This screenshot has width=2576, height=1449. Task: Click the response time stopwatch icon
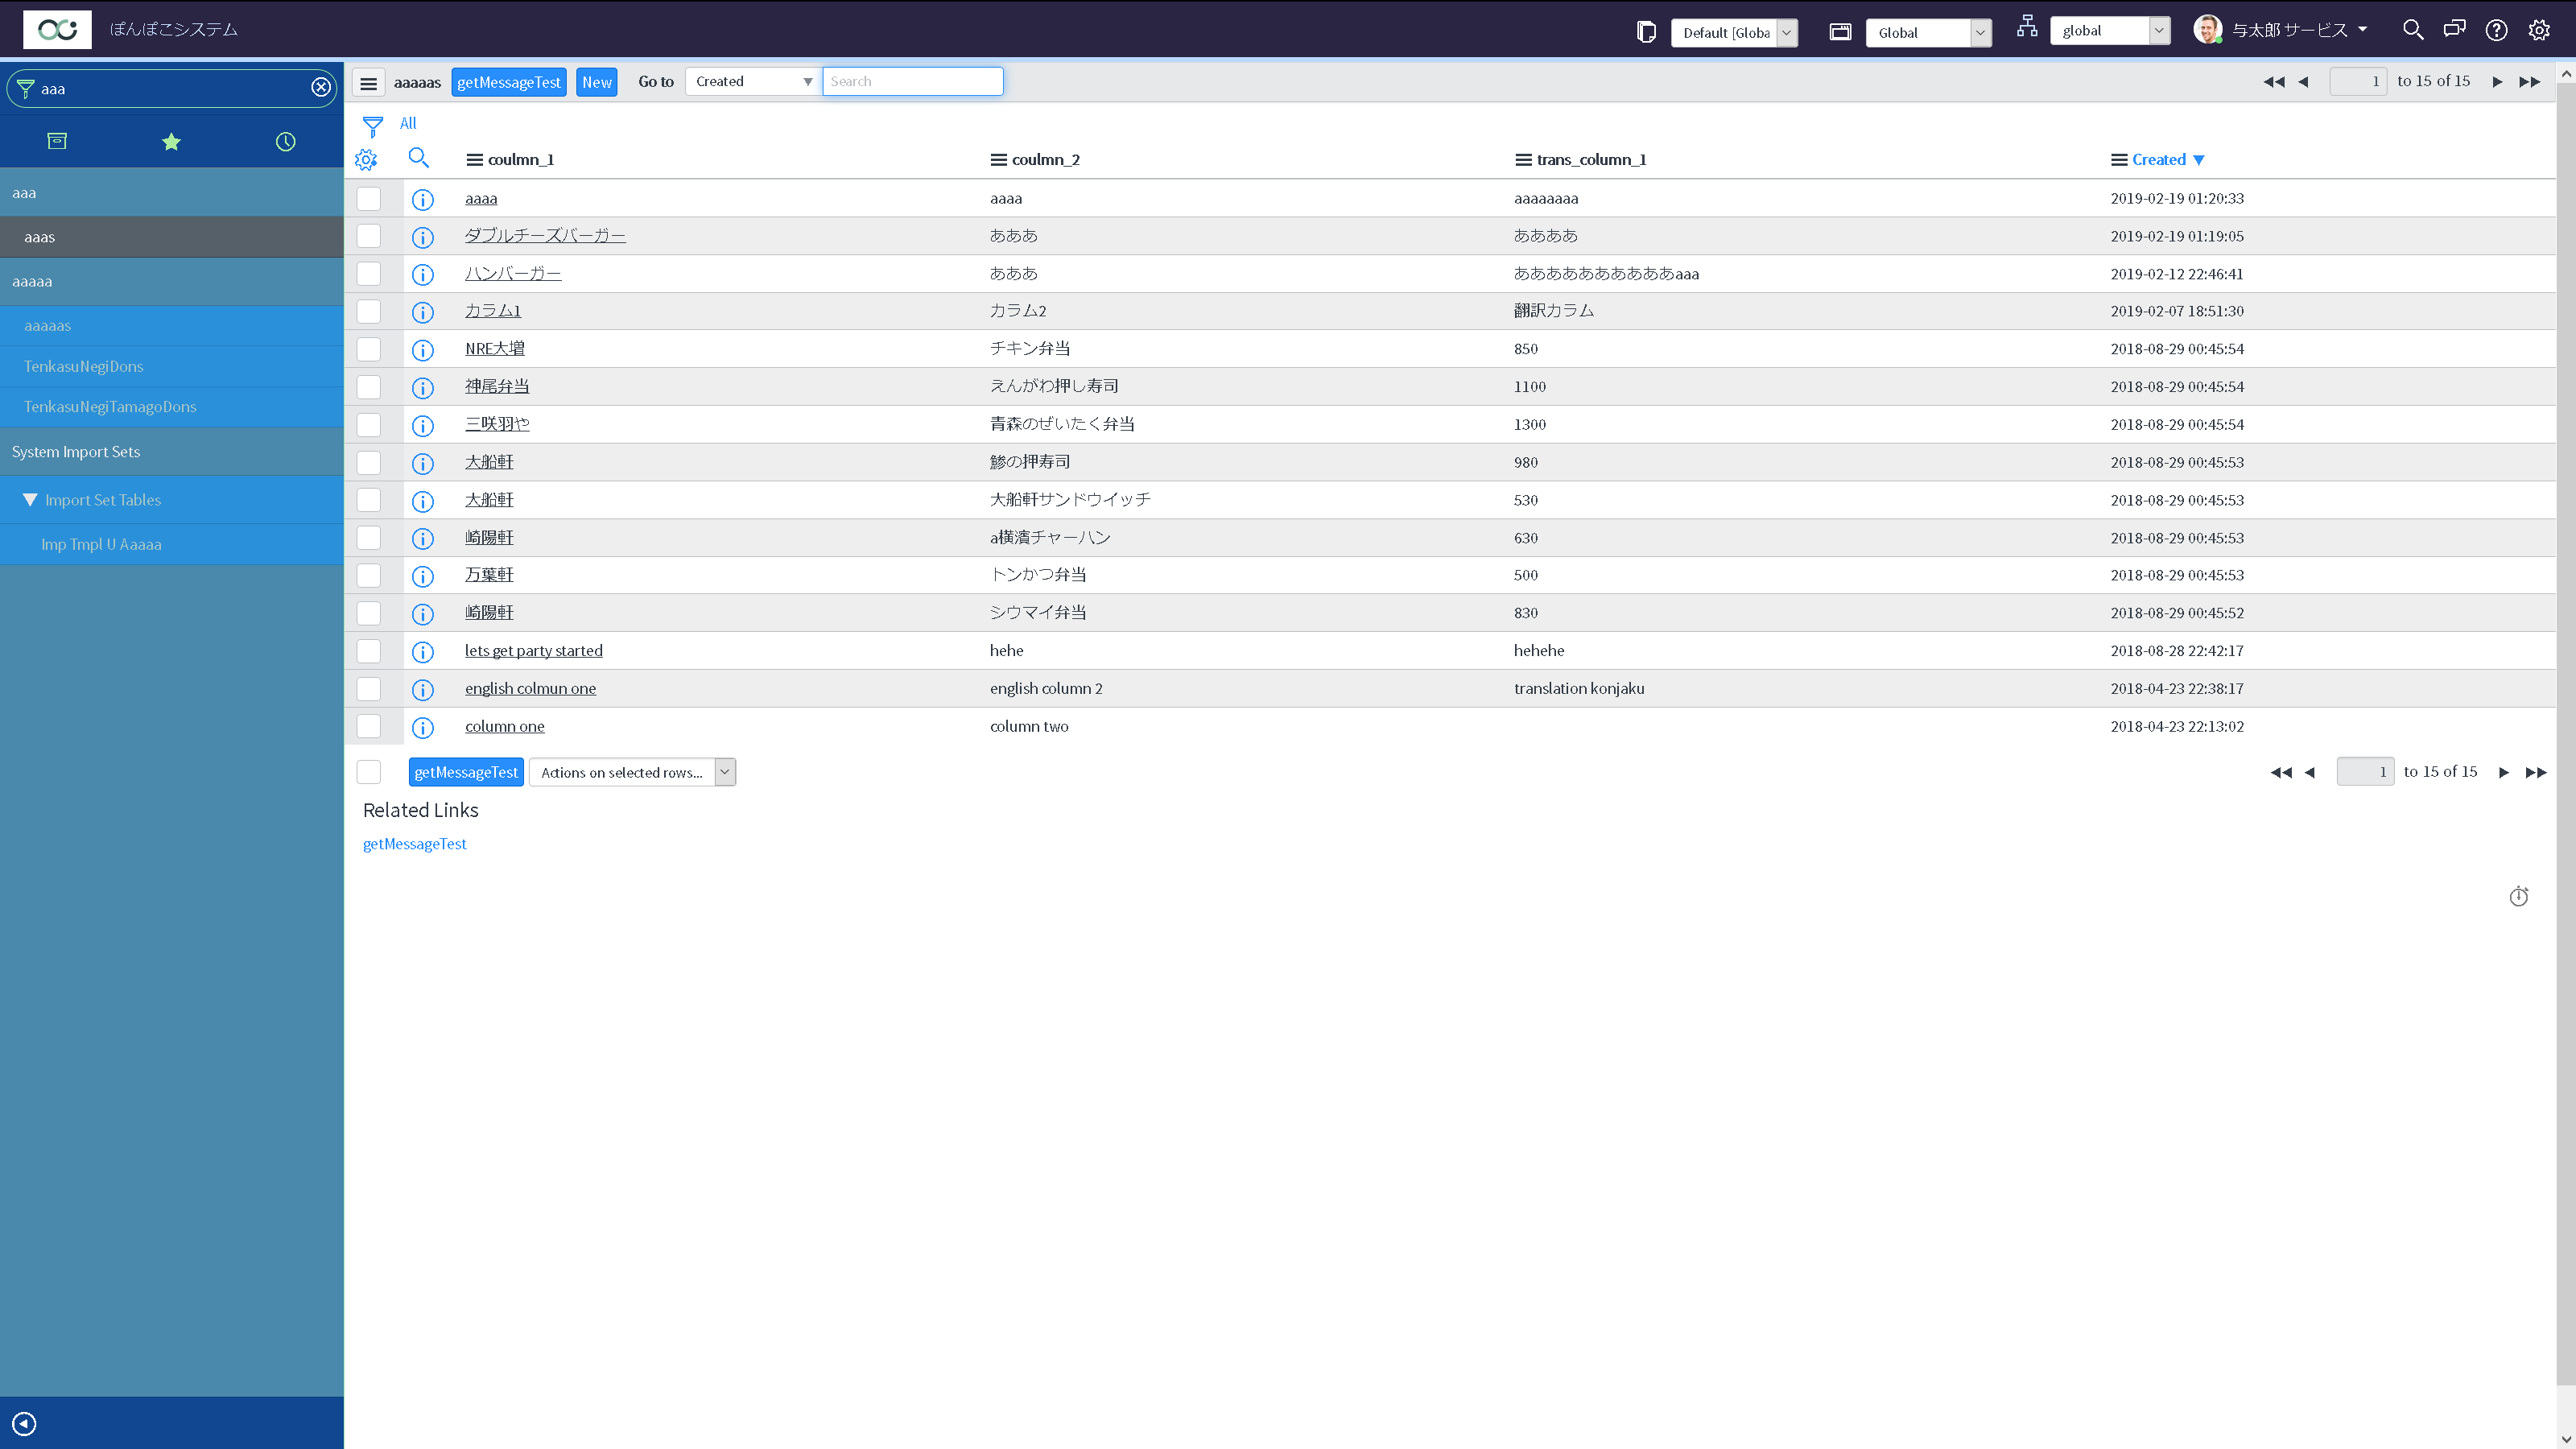click(2518, 897)
